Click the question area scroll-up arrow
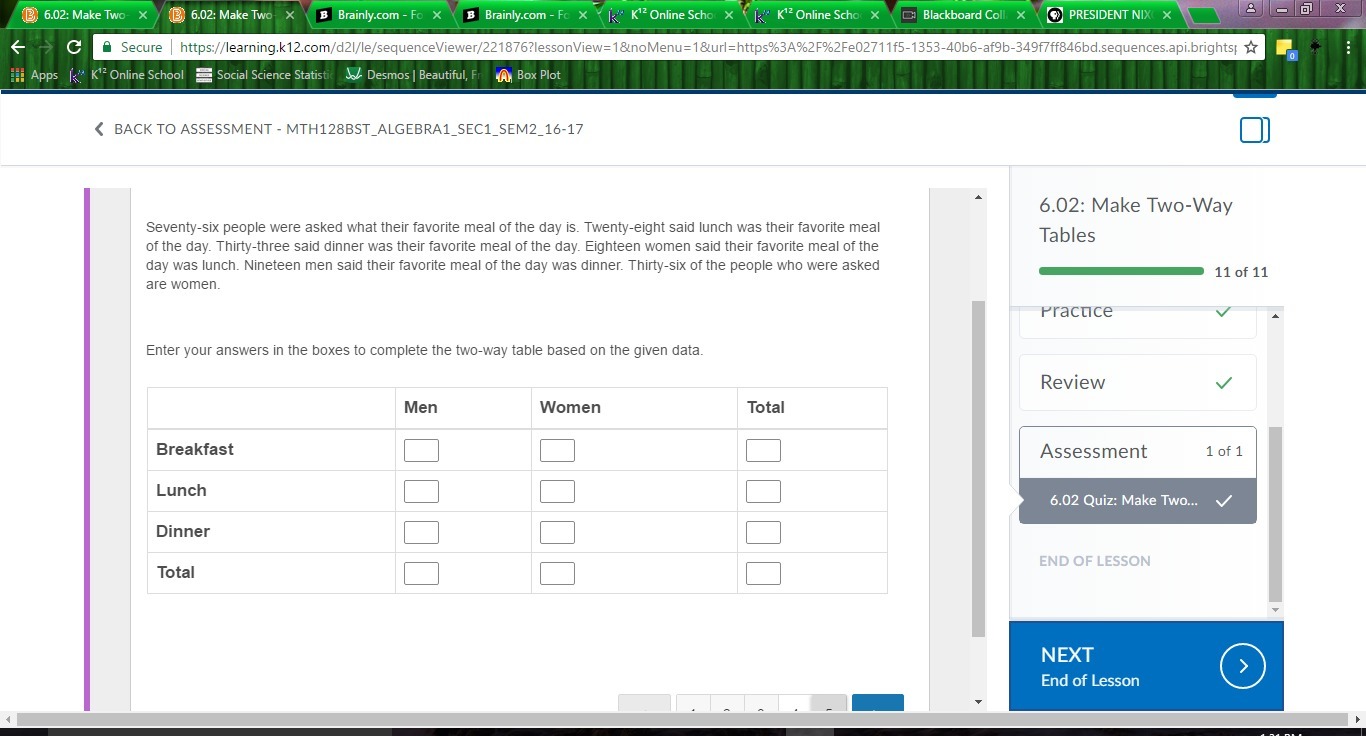The image size is (1366, 736). (978, 196)
